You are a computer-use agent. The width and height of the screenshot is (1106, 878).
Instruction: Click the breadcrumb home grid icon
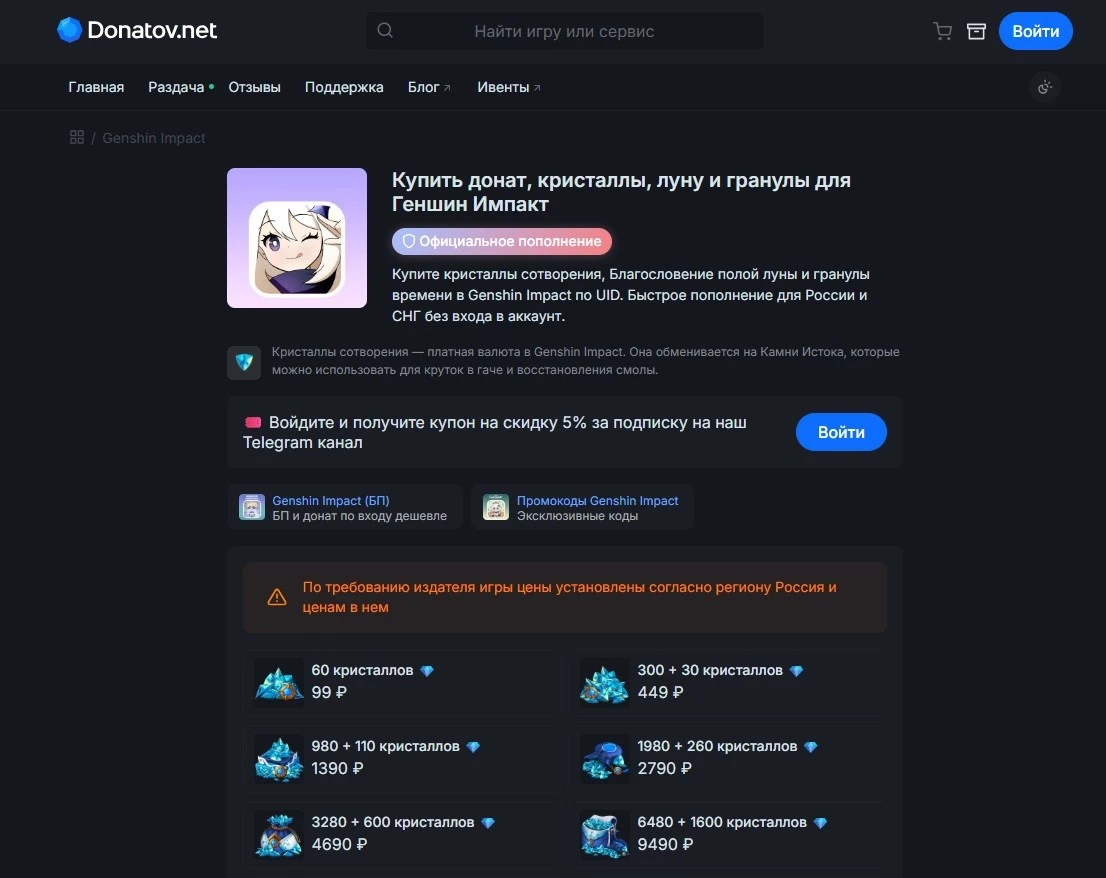(x=77, y=138)
